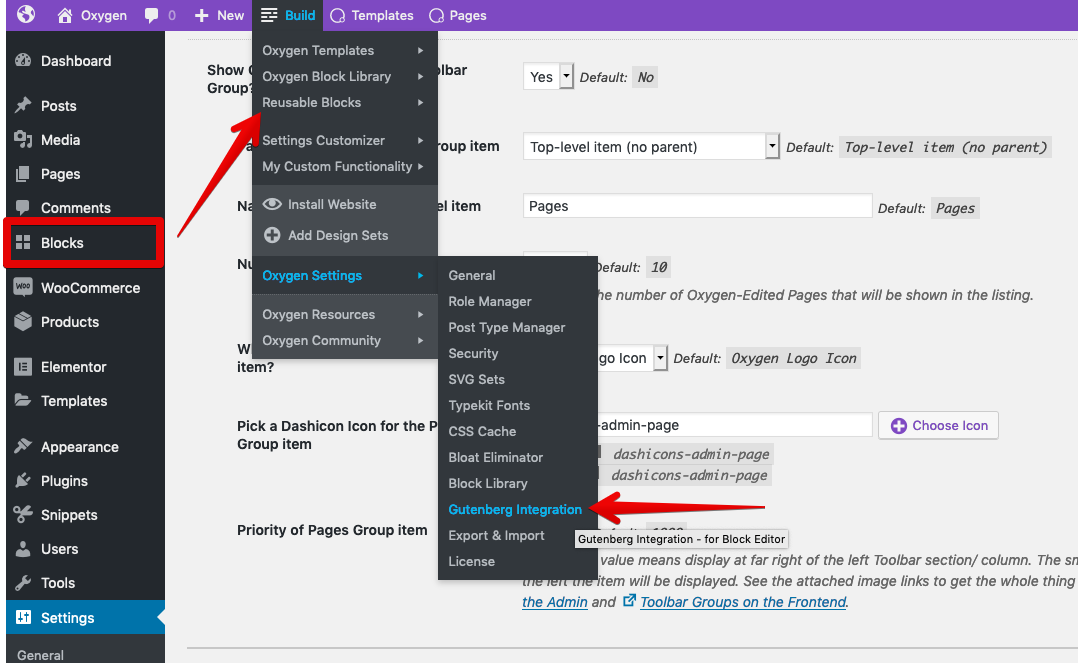
Task: Open Role Manager submenu entry
Action: 490,301
